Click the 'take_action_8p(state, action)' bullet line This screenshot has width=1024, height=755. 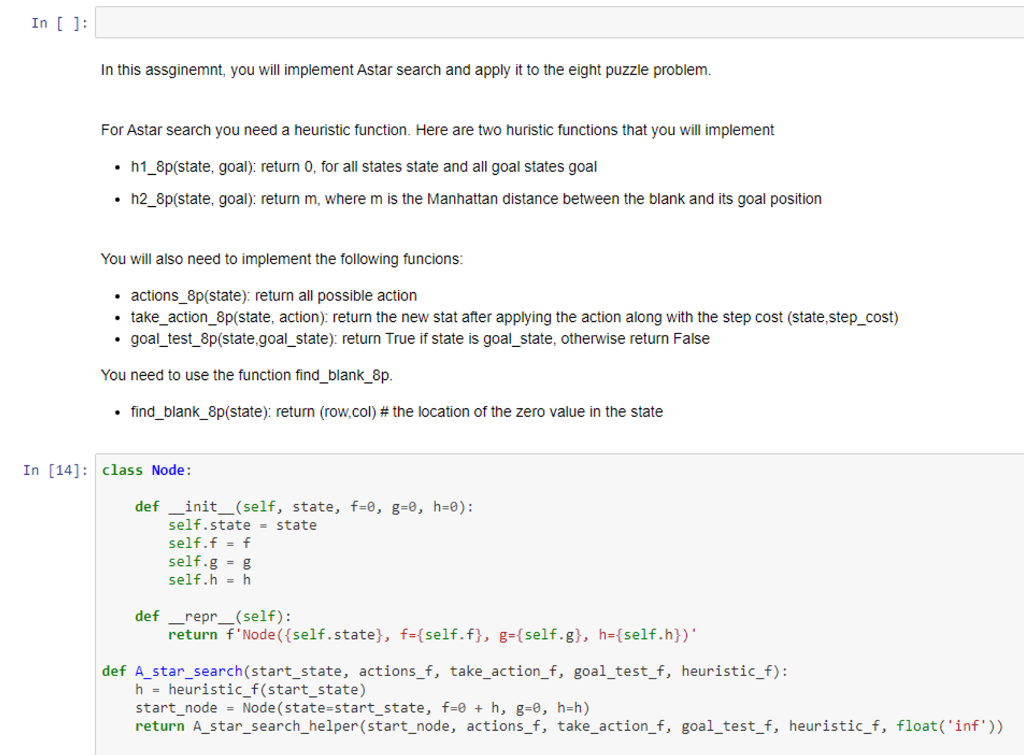tap(515, 317)
